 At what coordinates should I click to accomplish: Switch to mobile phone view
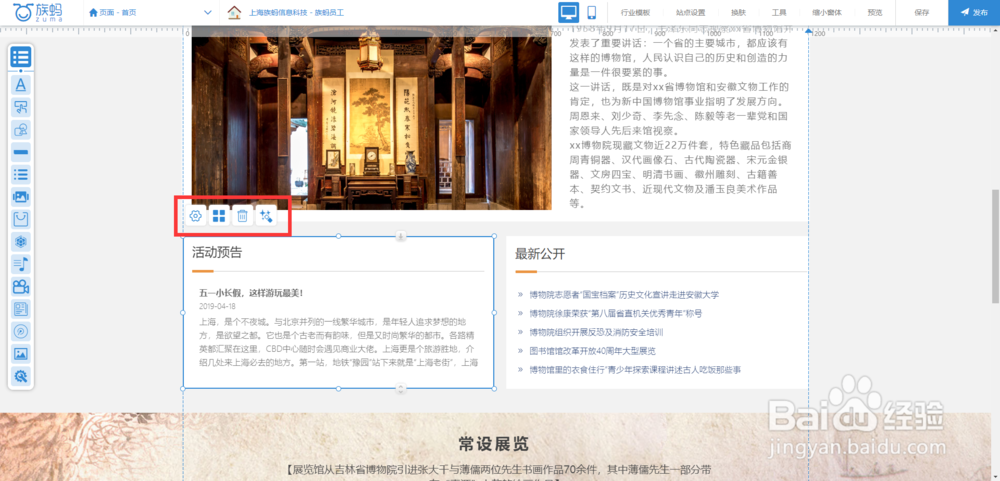pyautogui.click(x=591, y=12)
